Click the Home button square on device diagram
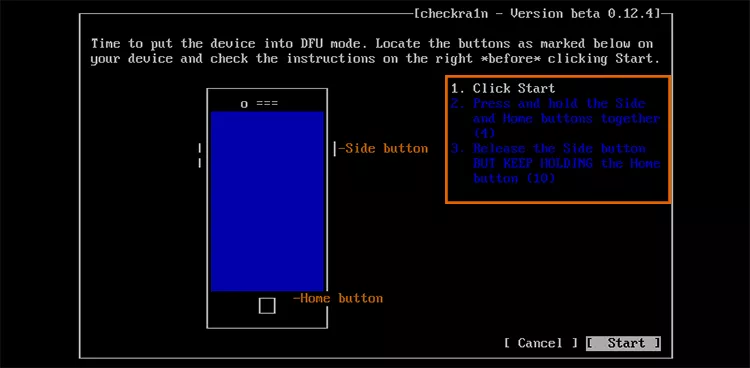The height and width of the screenshot is (368, 750). [267, 305]
